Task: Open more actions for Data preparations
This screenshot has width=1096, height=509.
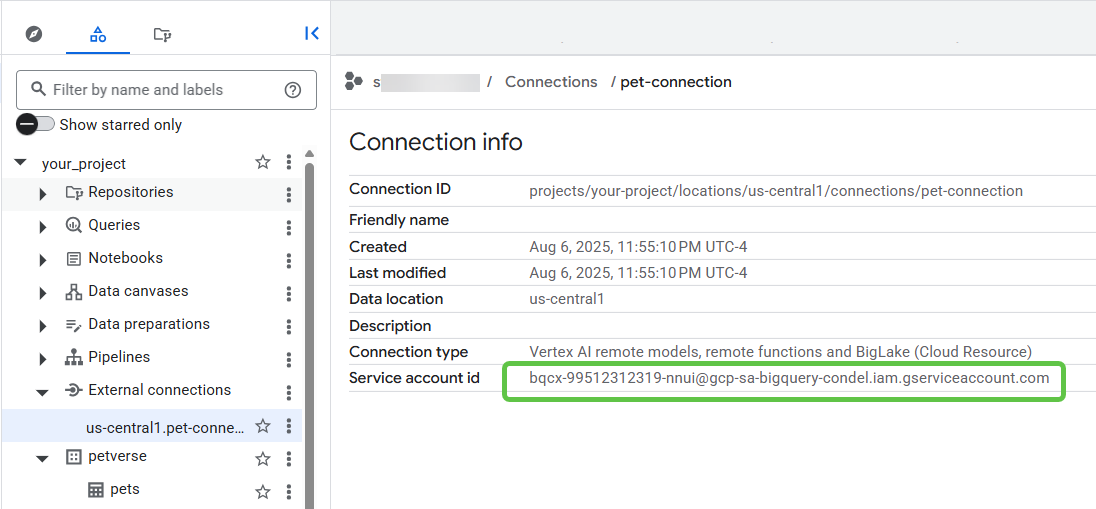Action: point(289,326)
